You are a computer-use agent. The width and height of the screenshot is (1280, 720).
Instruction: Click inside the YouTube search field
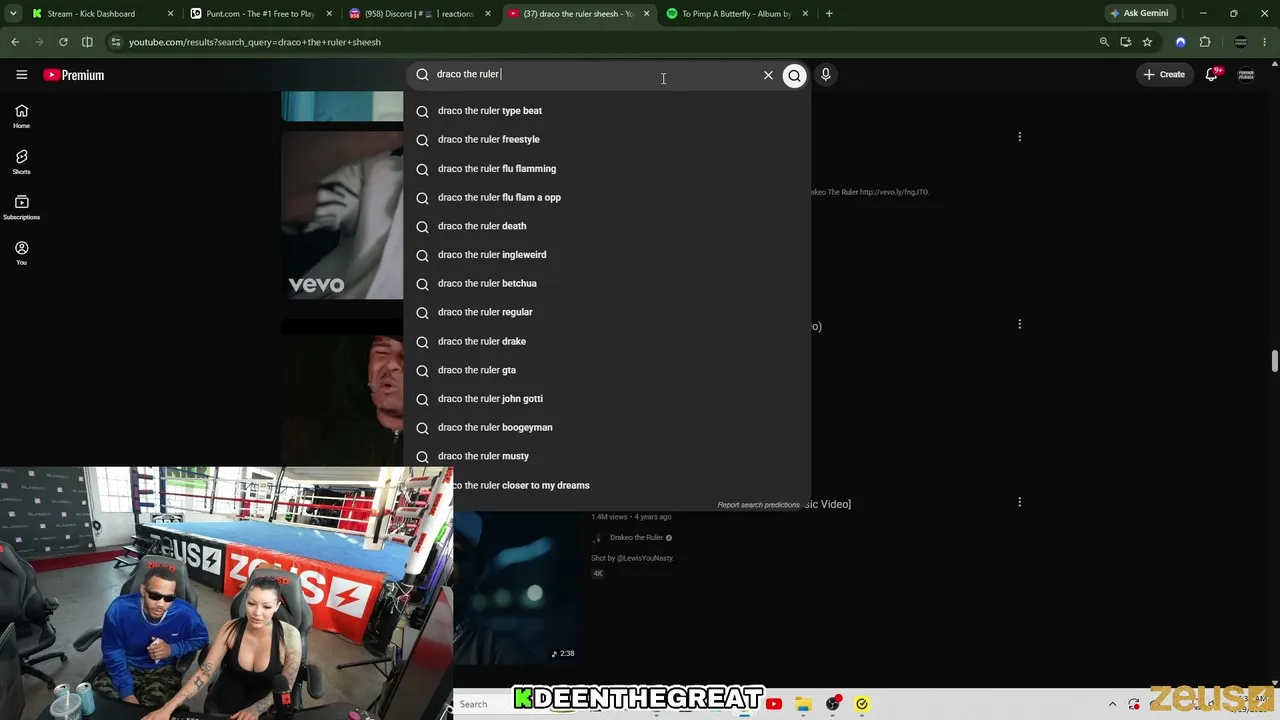(x=595, y=75)
